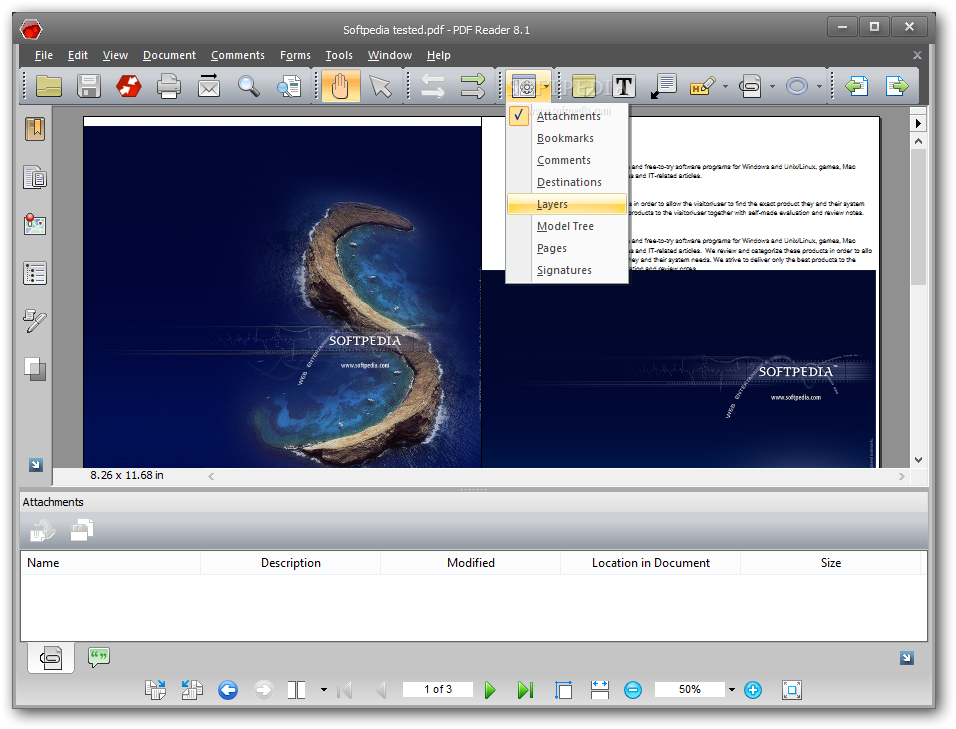Click the page number field 1 of 3
This screenshot has width=956, height=729.
(438, 689)
